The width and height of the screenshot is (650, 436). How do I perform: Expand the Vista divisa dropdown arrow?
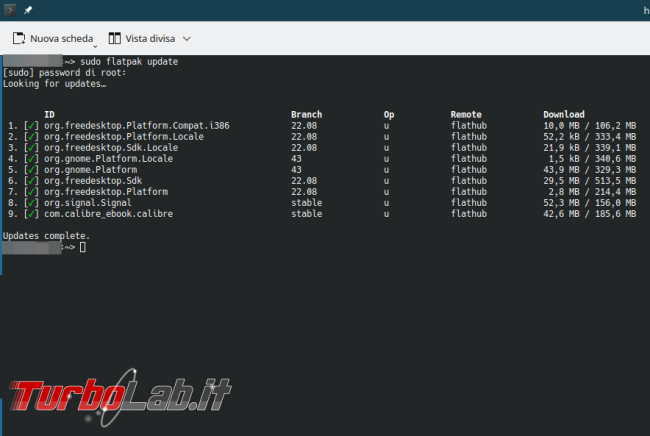pyautogui.click(x=187, y=39)
